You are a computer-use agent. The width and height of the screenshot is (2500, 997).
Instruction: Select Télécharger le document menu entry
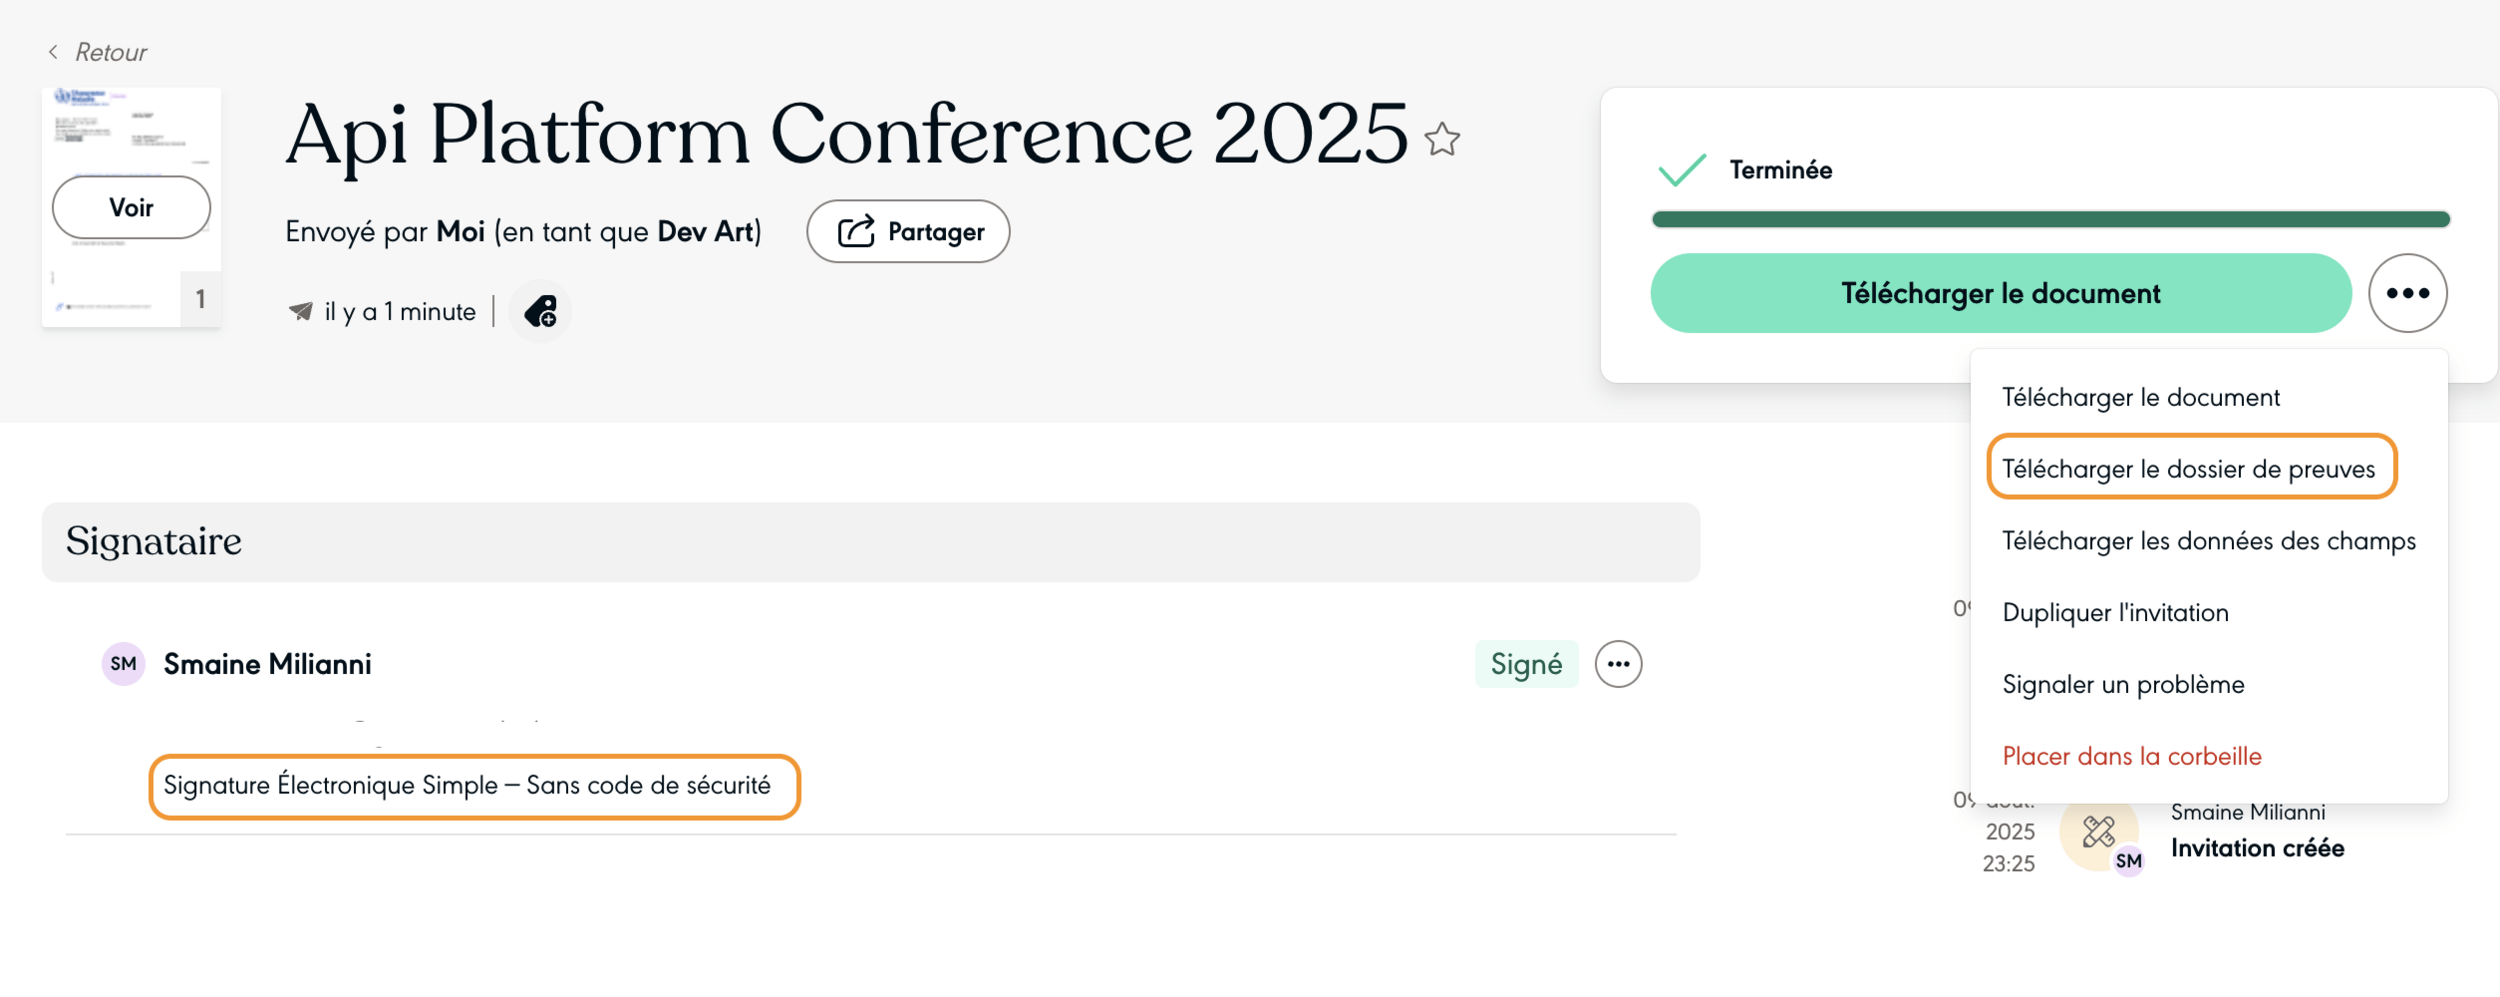(2140, 398)
